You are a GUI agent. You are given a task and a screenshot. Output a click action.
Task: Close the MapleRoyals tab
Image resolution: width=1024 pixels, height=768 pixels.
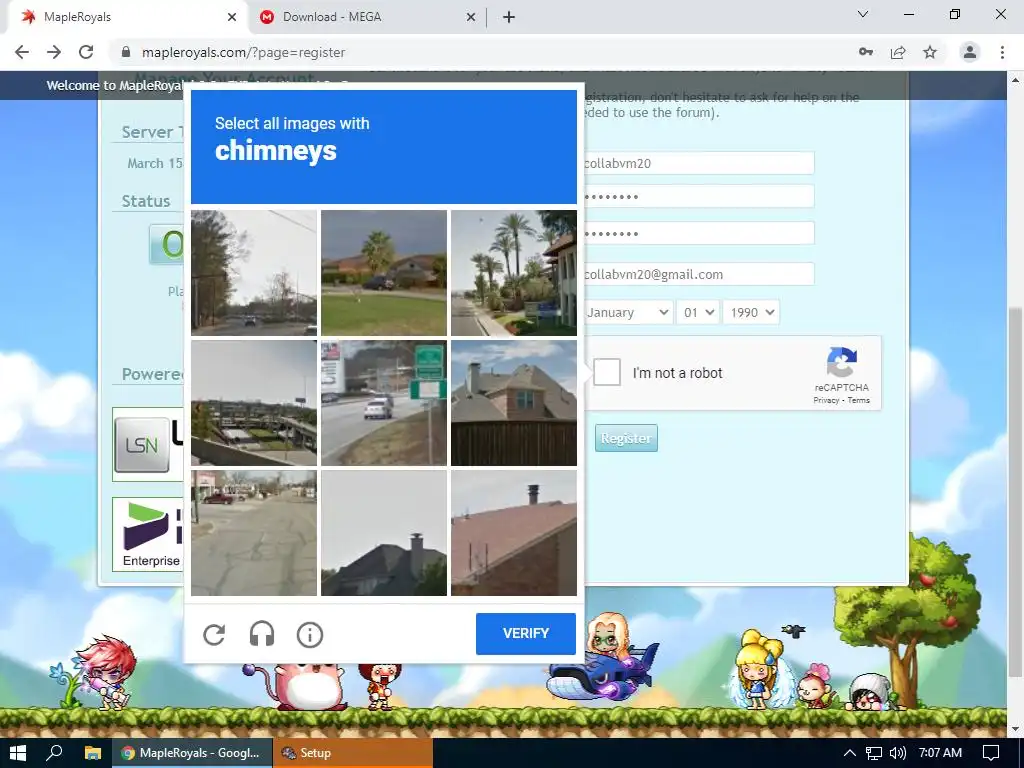click(232, 17)
